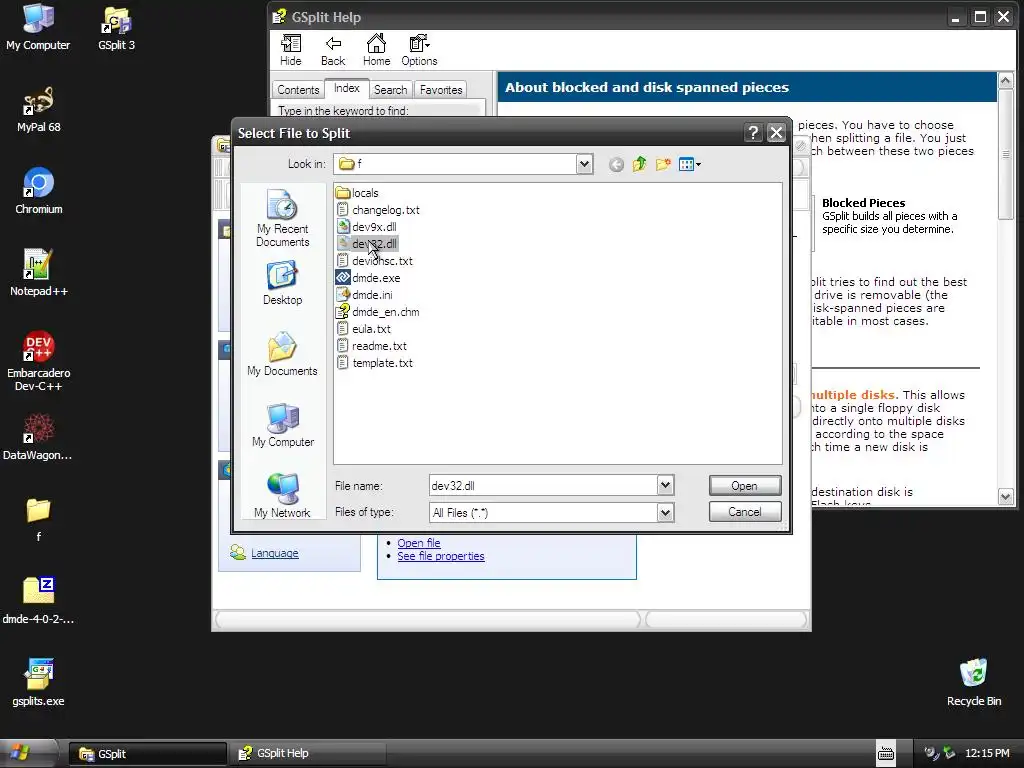Create new folder in file dialog
Screen dimensions: 1024x768
pos(663,165)
